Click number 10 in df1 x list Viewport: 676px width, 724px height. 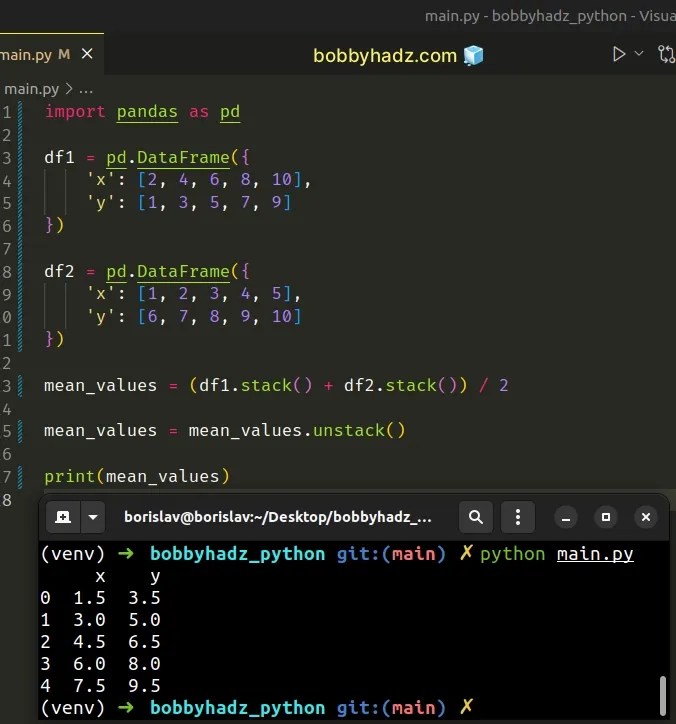(x=282, y=179)
